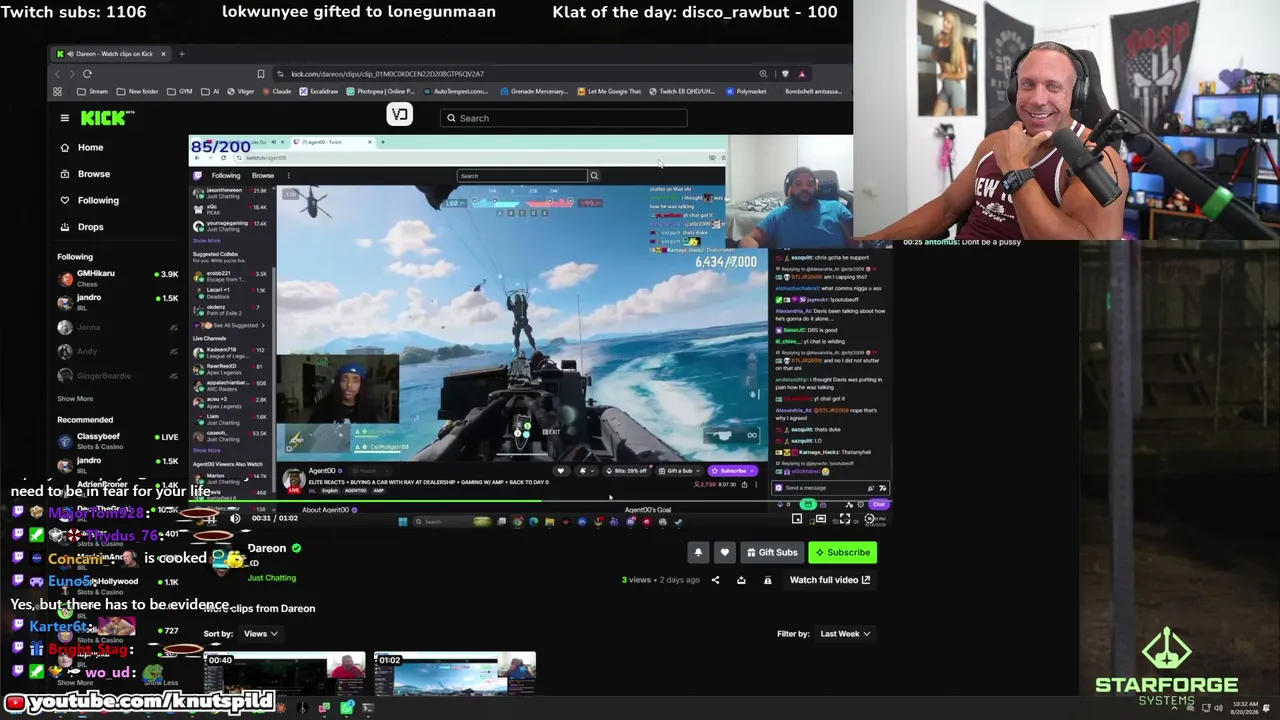Bookmark this page via the address bar icon
This screenshot has height=720, width=1280.
click(261, 74)
